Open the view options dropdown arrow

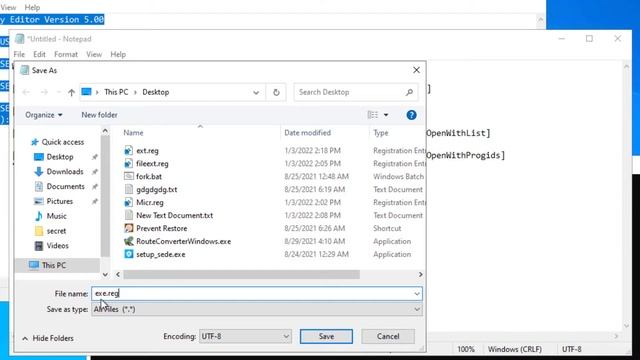point(386,115)
